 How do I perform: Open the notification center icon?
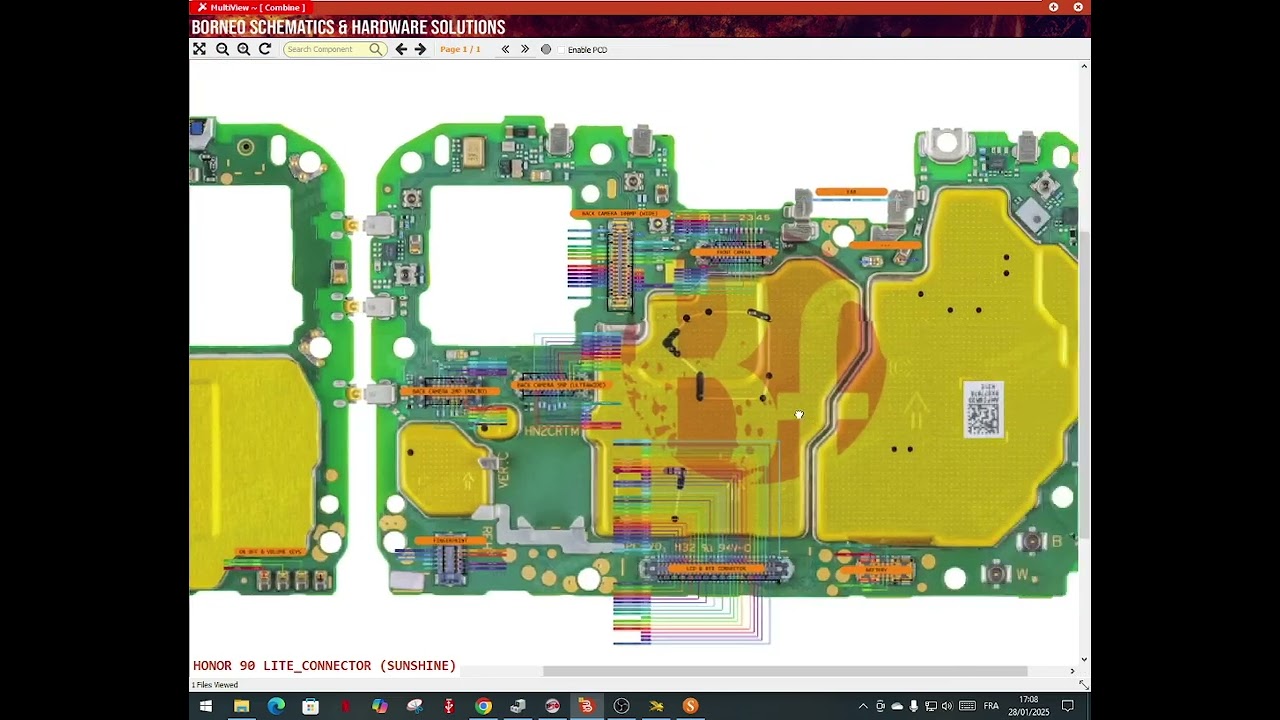click(1067, 706)
